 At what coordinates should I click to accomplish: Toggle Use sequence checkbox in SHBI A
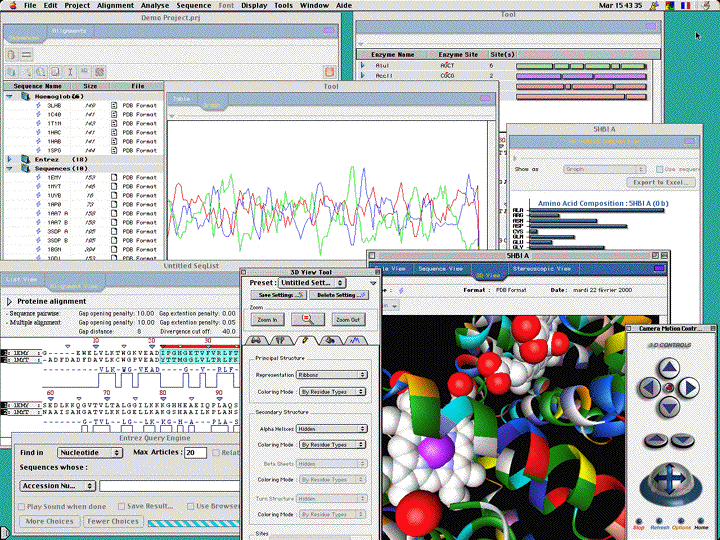659,170
